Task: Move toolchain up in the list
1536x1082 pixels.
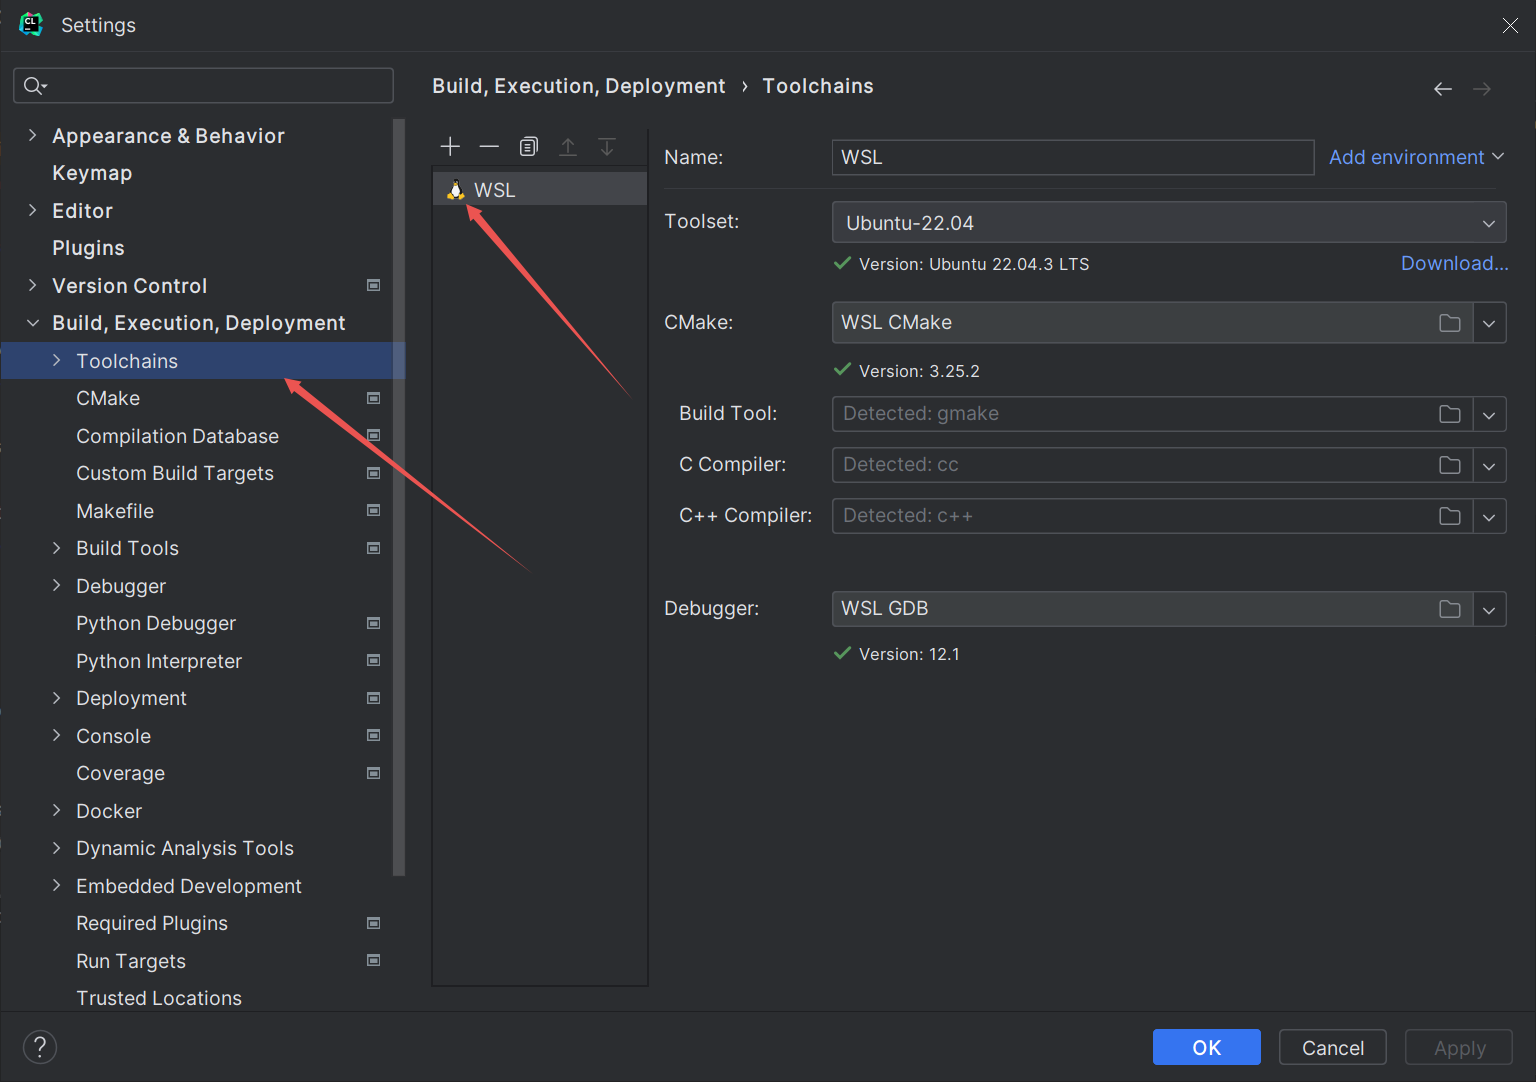Action: tap(568, 147)
